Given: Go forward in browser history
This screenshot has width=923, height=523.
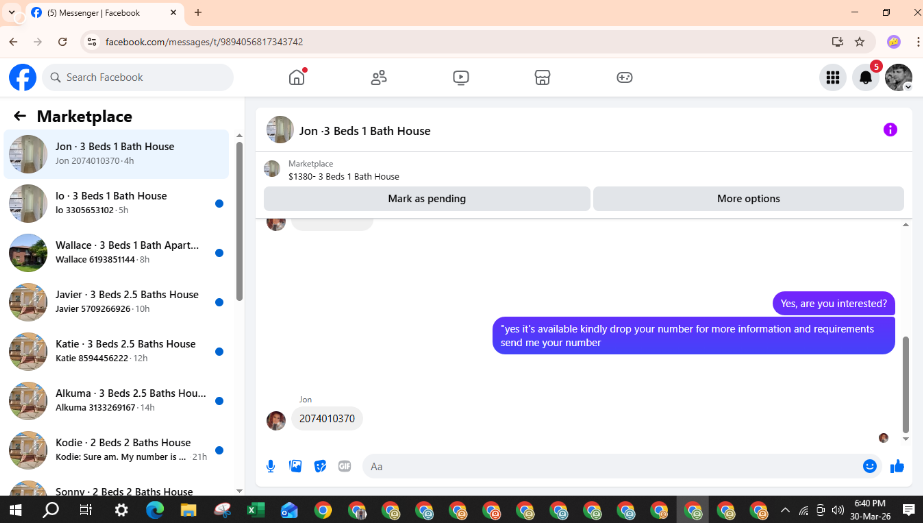Looking at the screenshot, I should 38,42.
